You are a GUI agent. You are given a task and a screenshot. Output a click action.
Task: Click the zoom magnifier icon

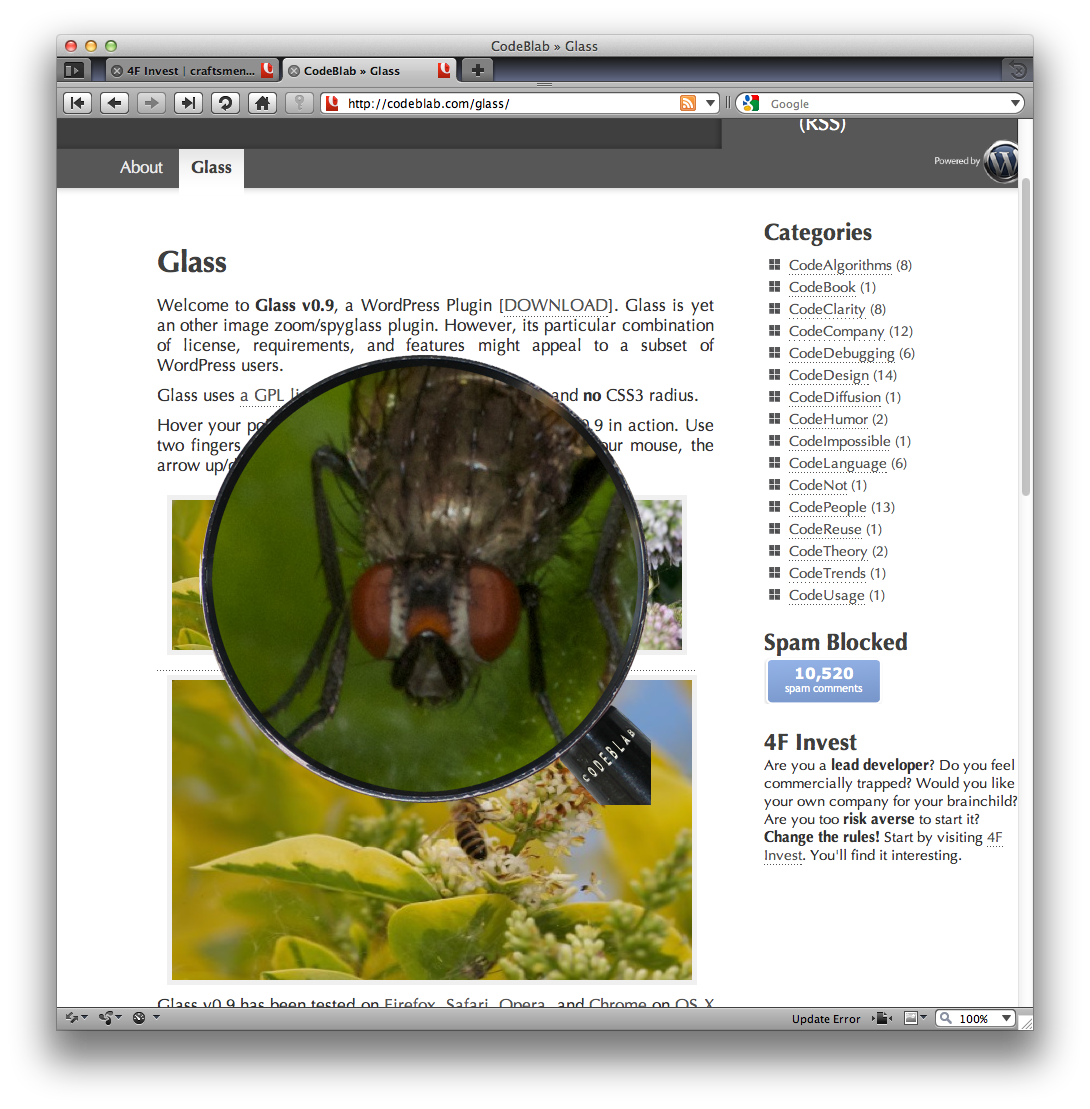[946, 1018]
